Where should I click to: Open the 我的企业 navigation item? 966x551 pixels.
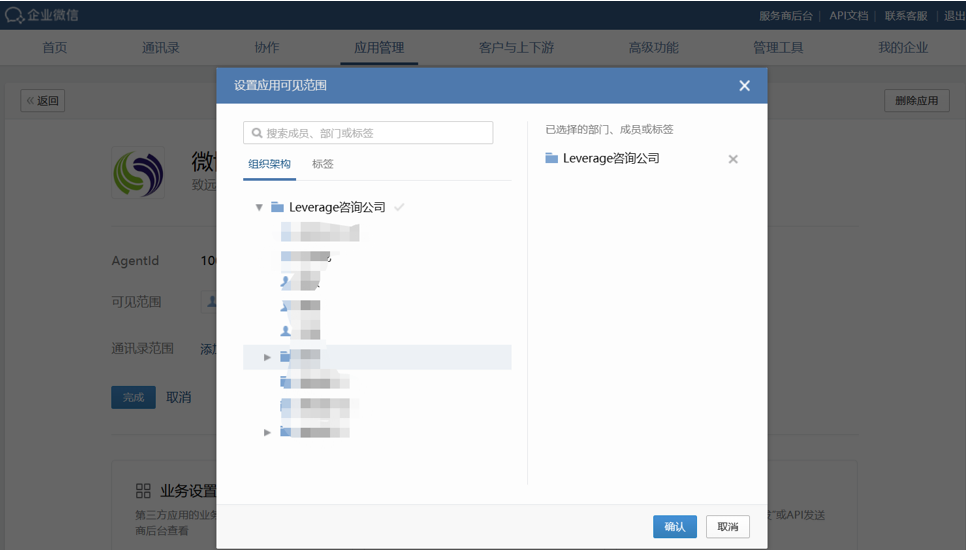point(903,47)
